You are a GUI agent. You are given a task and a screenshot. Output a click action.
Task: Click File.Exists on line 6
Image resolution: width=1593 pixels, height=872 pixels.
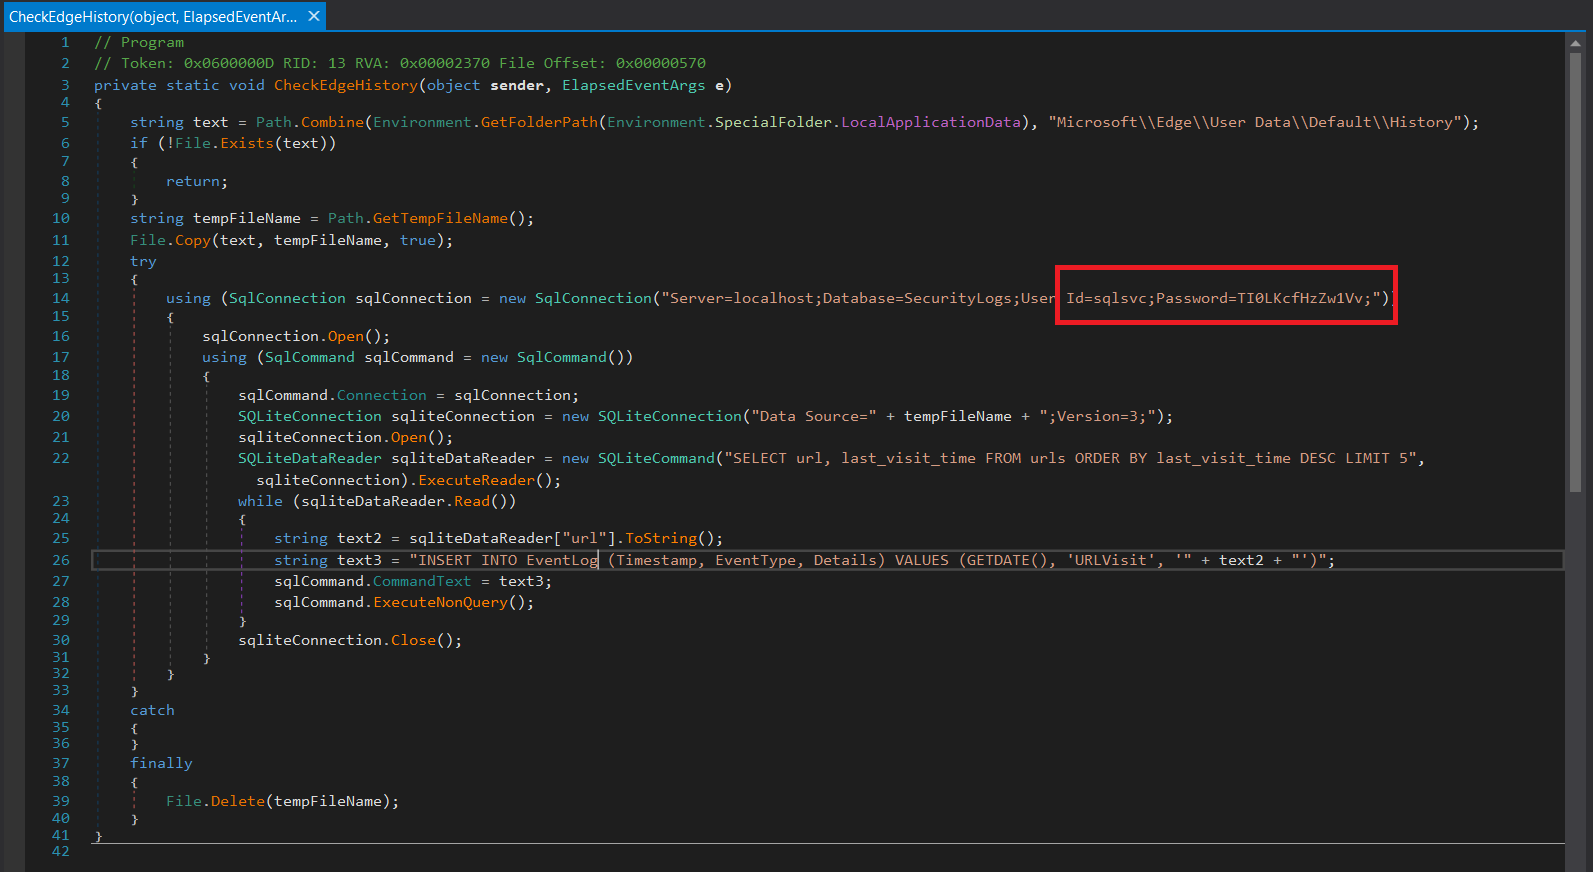(225, 143)
